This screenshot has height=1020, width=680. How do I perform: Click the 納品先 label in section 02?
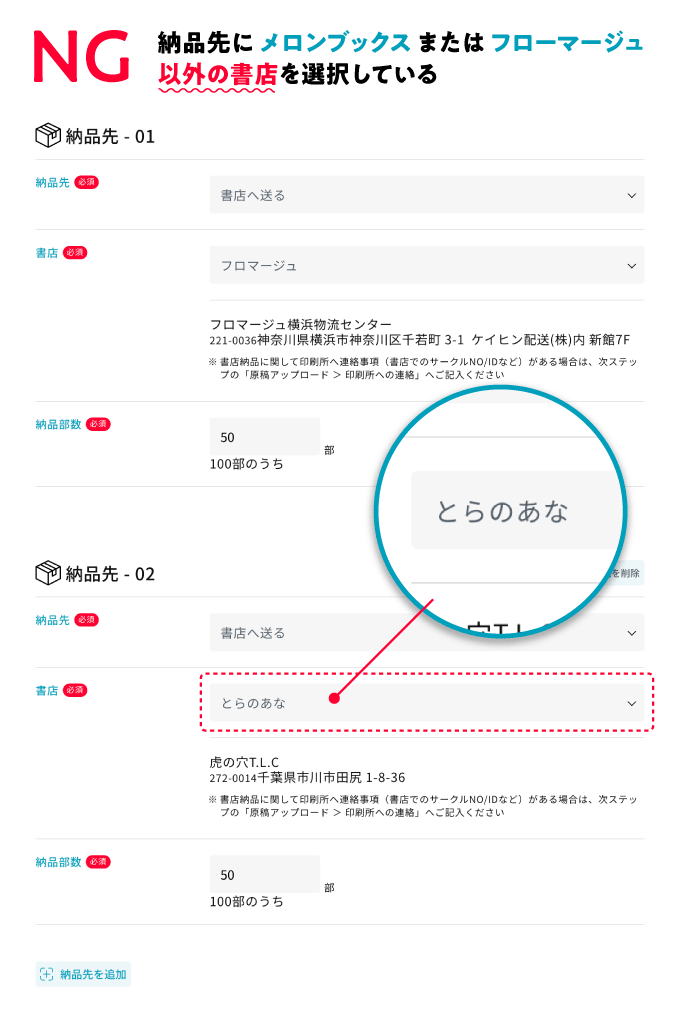(x=53, y=621)
